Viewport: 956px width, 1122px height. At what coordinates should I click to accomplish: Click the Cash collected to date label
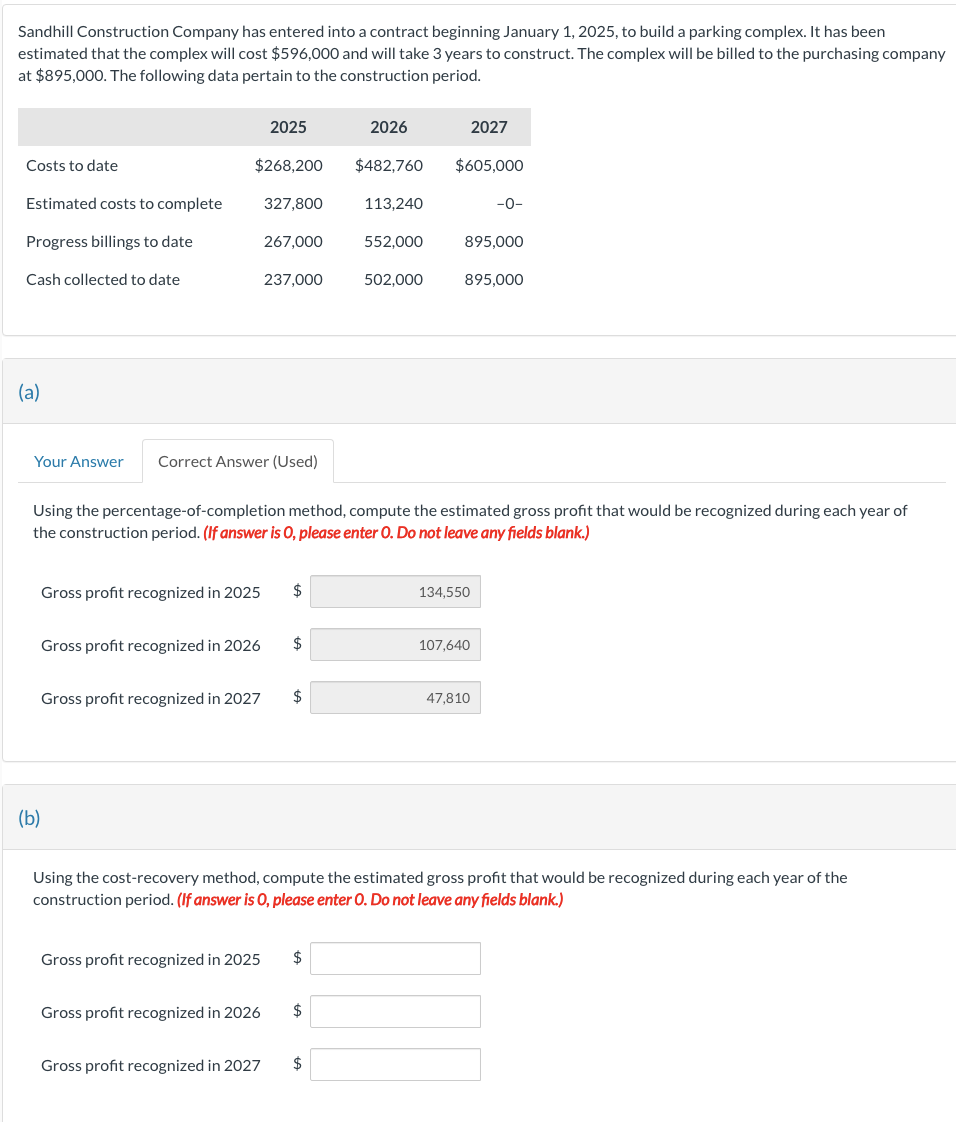[103, 279]
